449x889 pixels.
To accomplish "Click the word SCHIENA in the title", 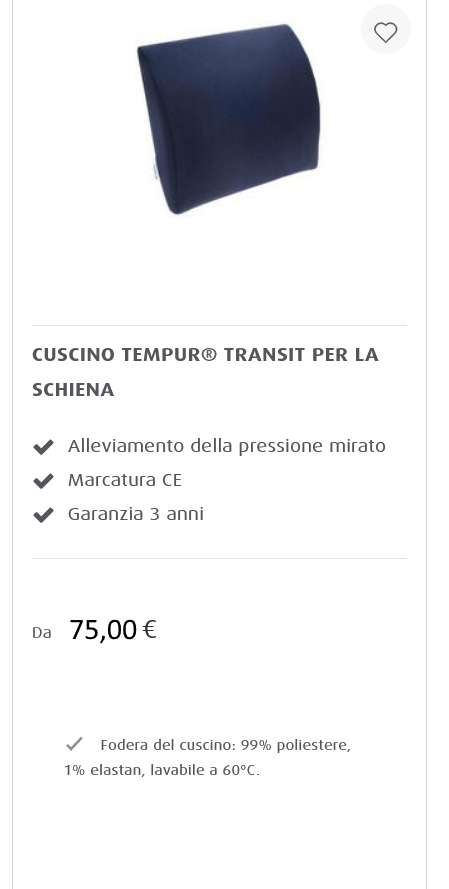I will pyautogui.click(x=73, y=390).
